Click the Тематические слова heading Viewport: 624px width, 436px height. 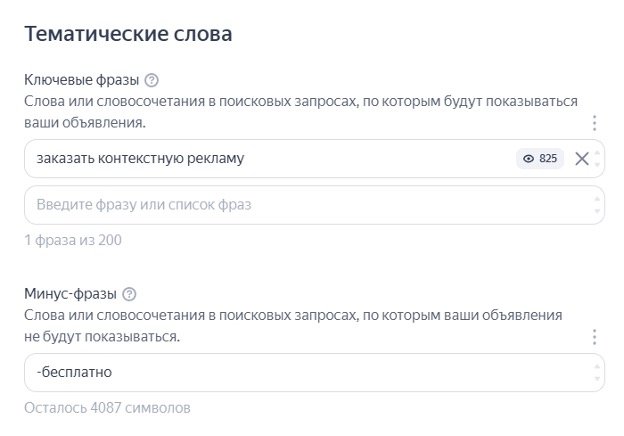click(x=127, y=34)
